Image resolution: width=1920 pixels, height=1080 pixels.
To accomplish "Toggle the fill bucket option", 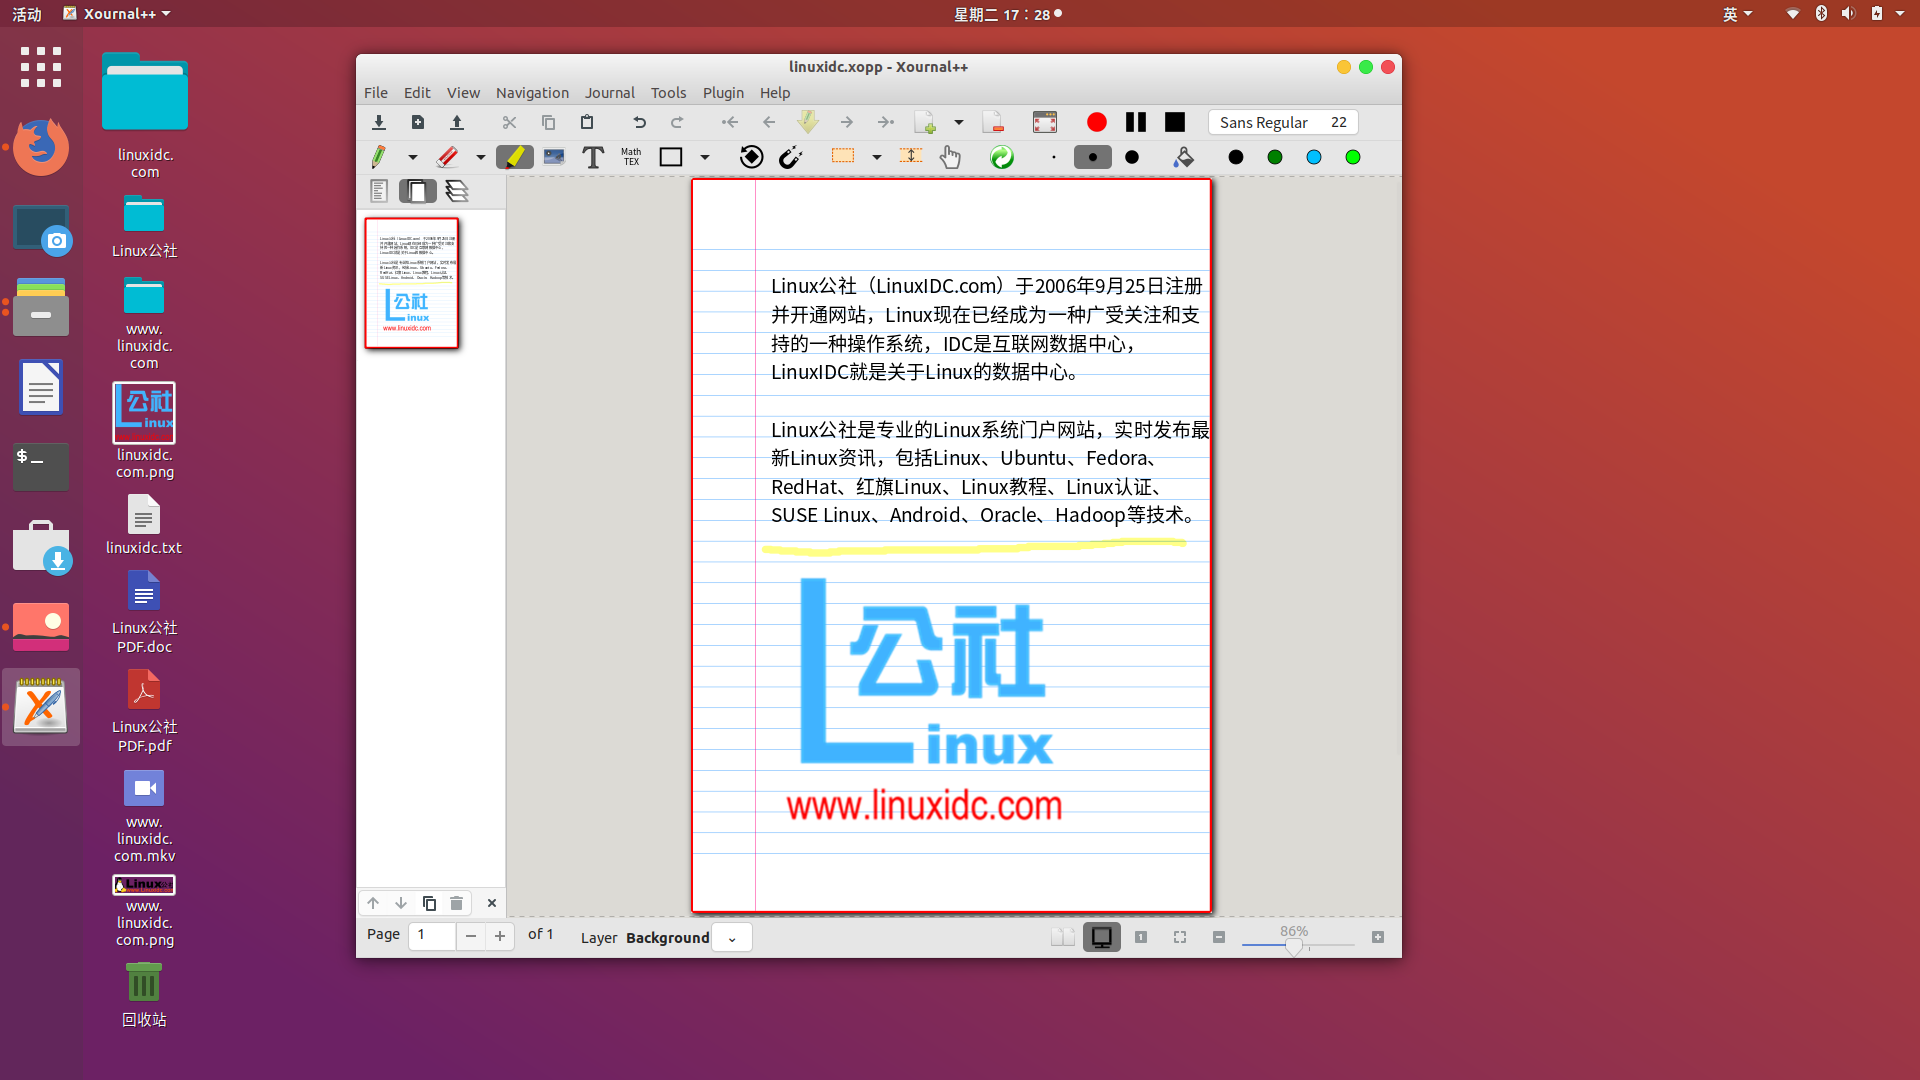I will [1184, 157].
